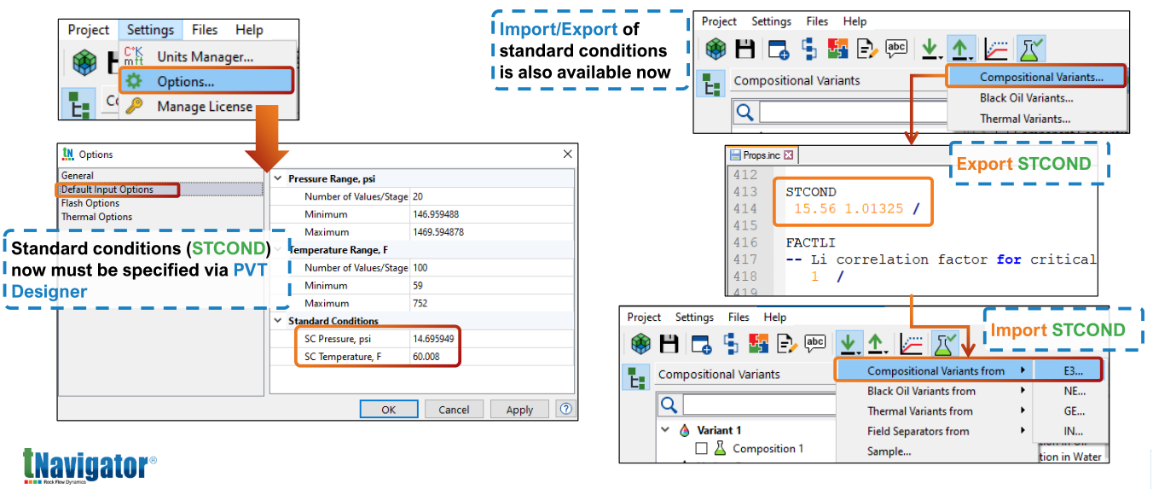The width and height of the screenshot is (1153, 489).
Task: Click Apply in the Options dialog
Action: [520, 410]
